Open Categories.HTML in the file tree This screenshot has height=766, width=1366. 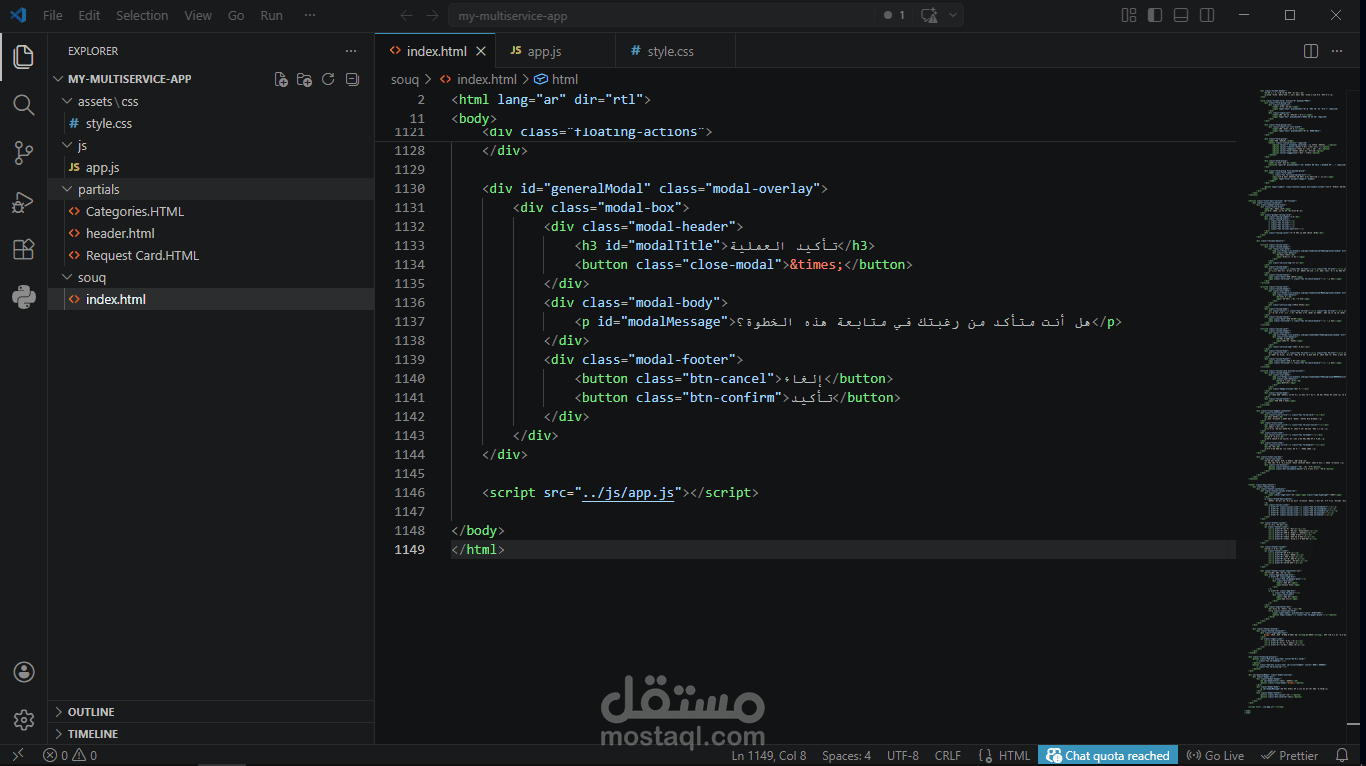(x=134, y=211)
